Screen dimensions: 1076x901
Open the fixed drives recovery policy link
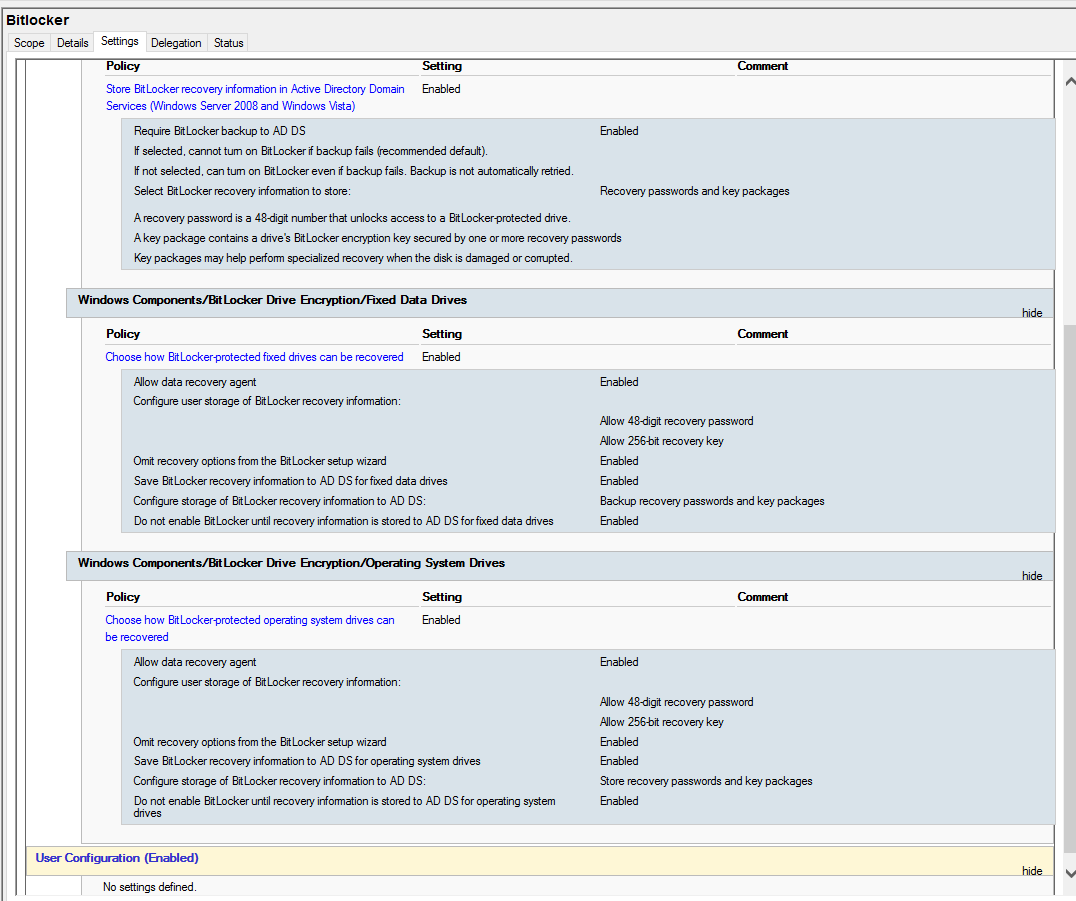[x=254, y=357]
